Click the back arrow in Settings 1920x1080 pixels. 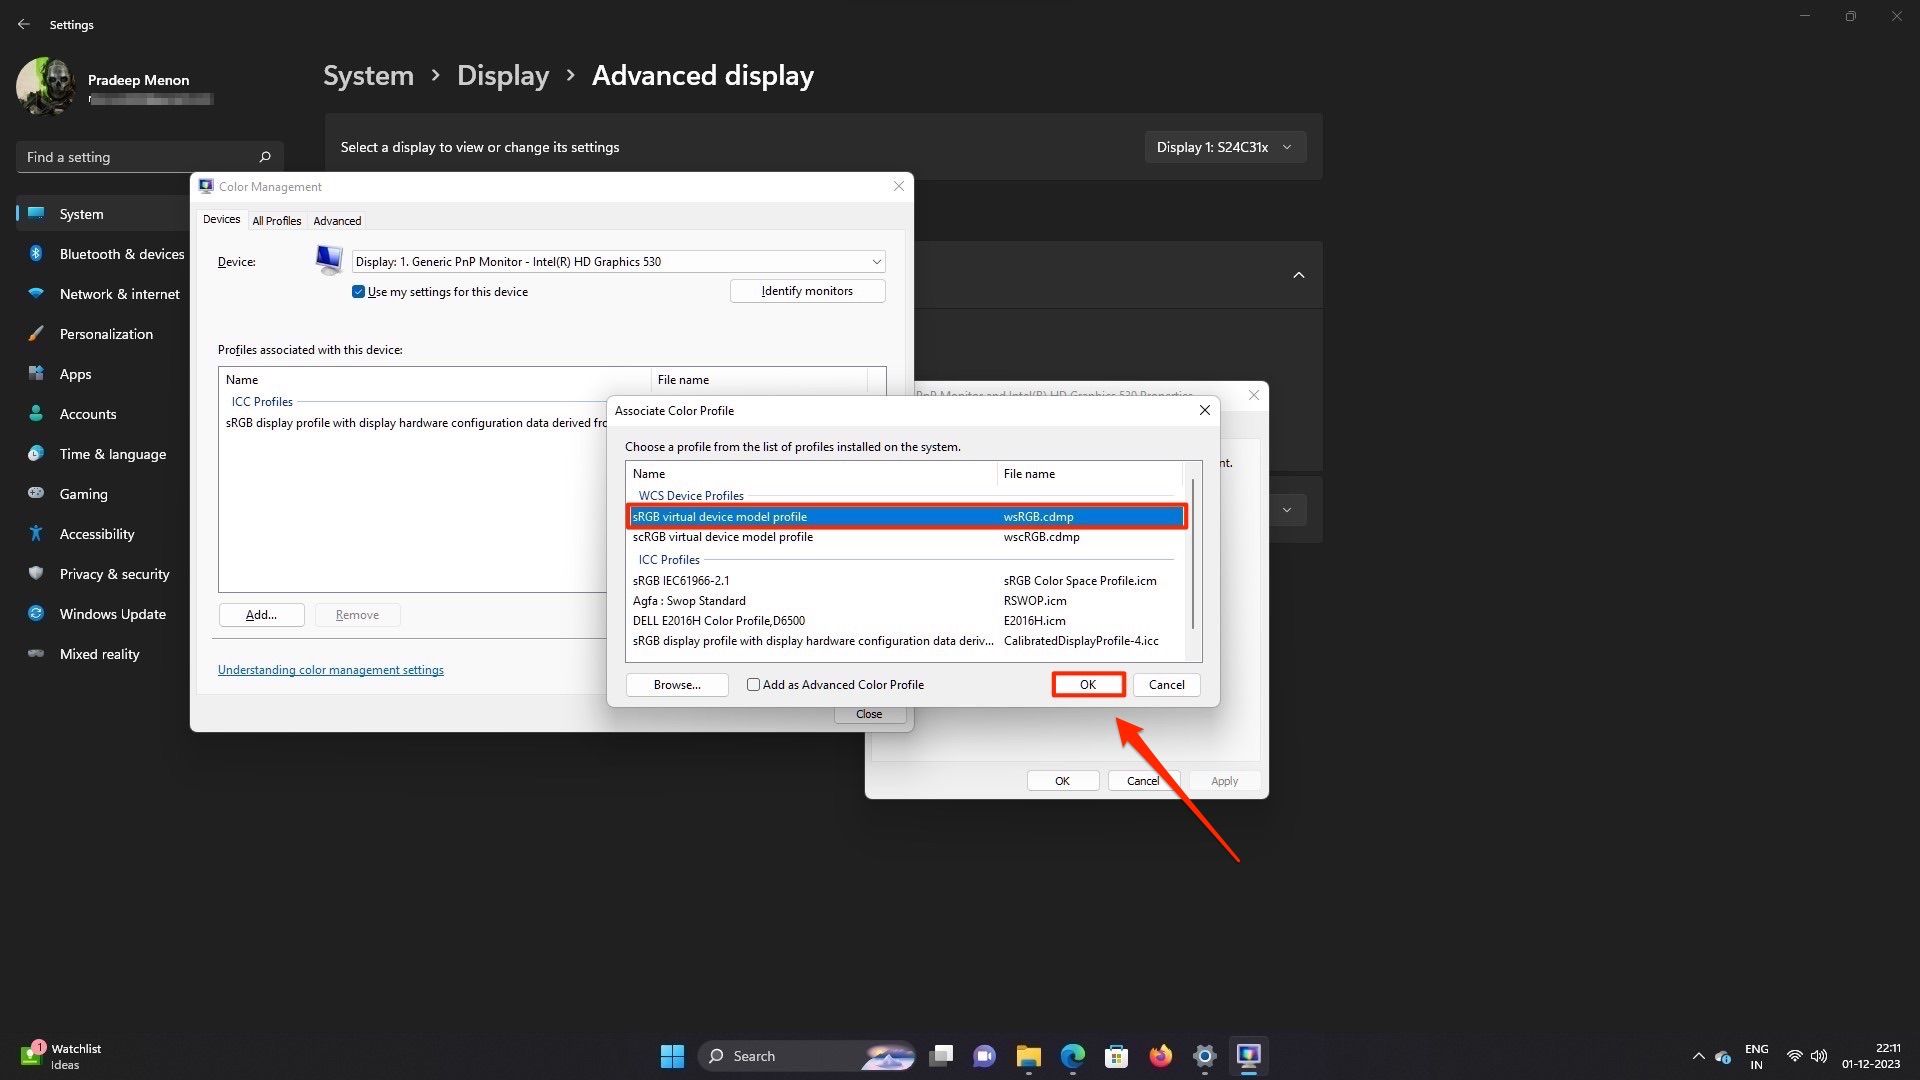click(24, 24)
